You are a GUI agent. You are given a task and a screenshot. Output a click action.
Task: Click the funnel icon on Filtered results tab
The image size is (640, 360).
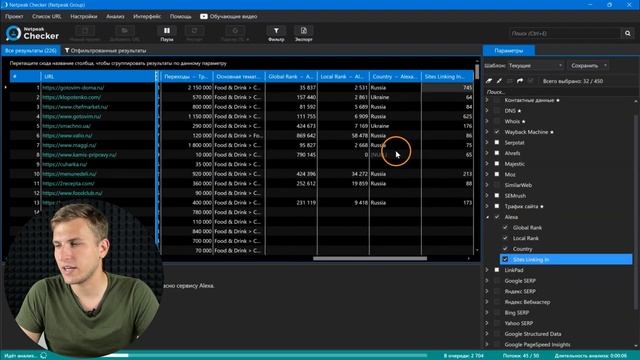[x=67, y=51]
